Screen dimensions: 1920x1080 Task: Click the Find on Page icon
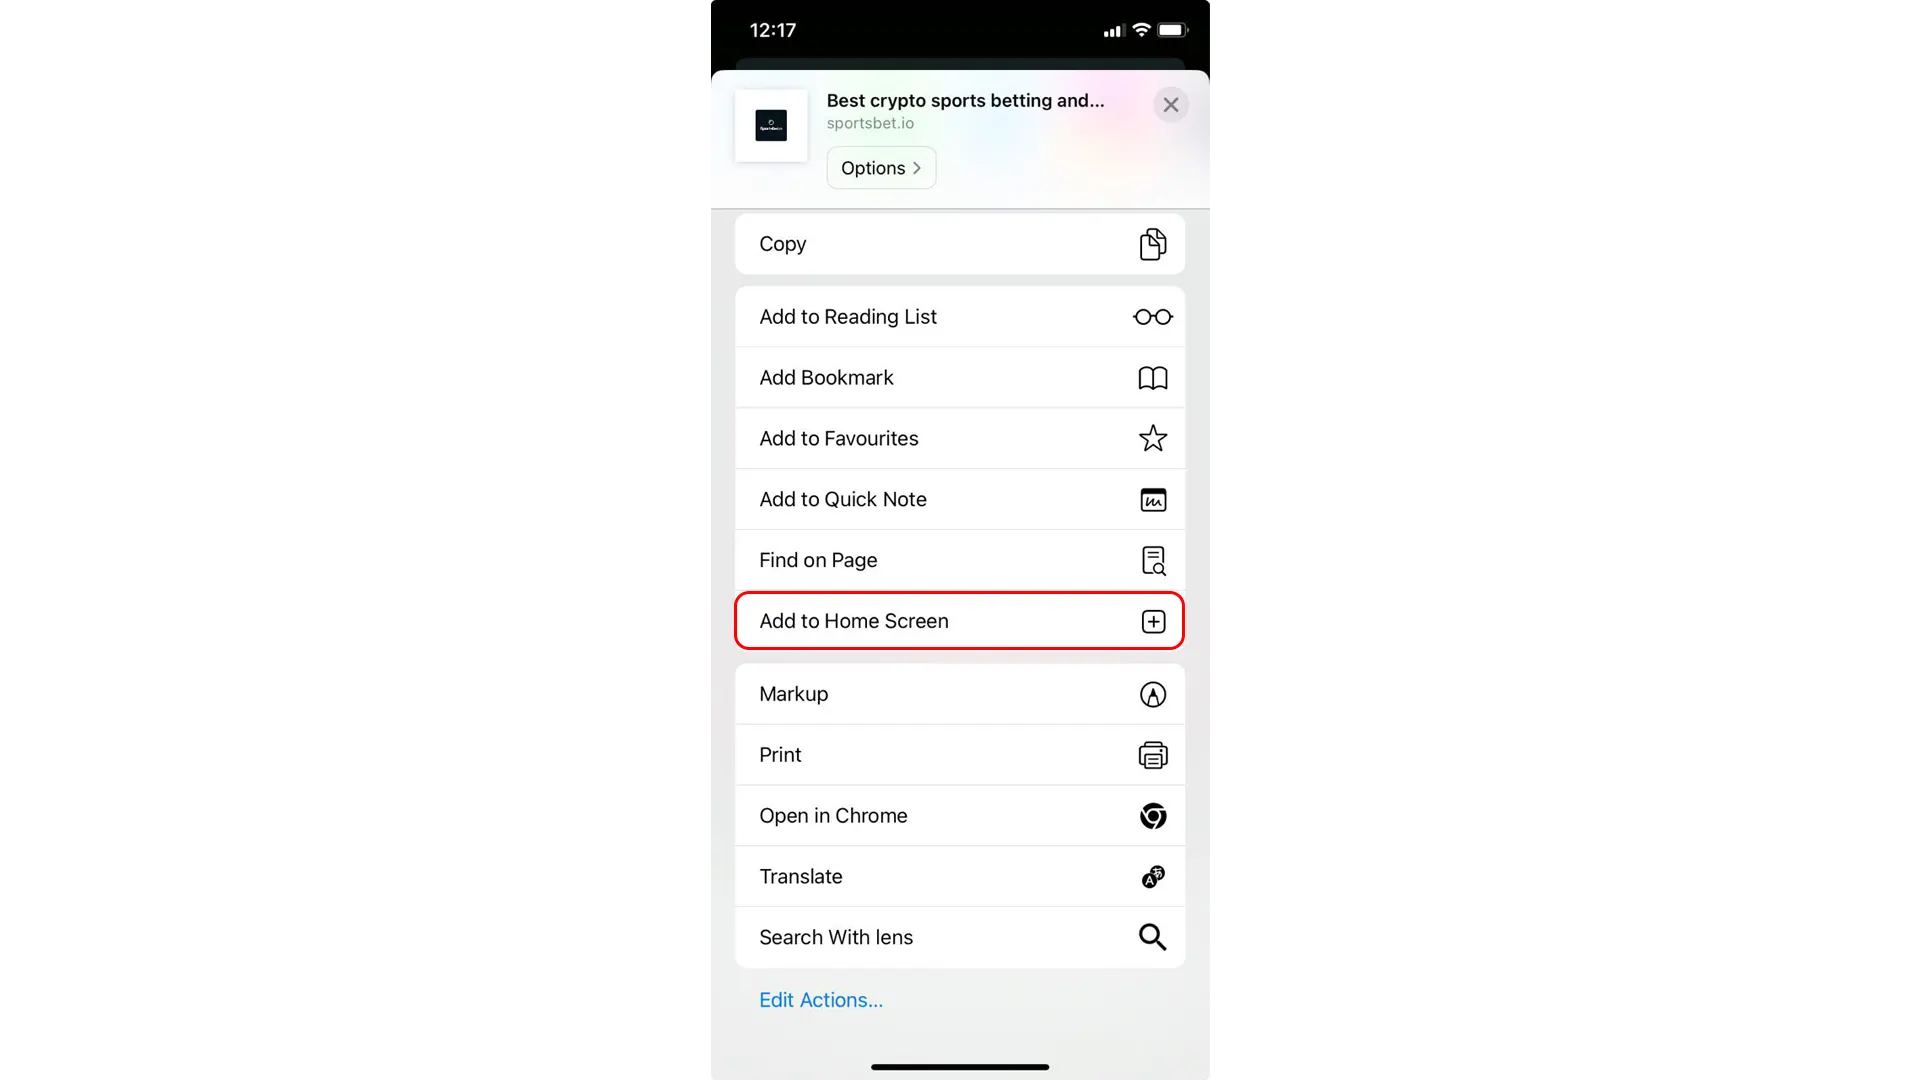[1151, 559]
